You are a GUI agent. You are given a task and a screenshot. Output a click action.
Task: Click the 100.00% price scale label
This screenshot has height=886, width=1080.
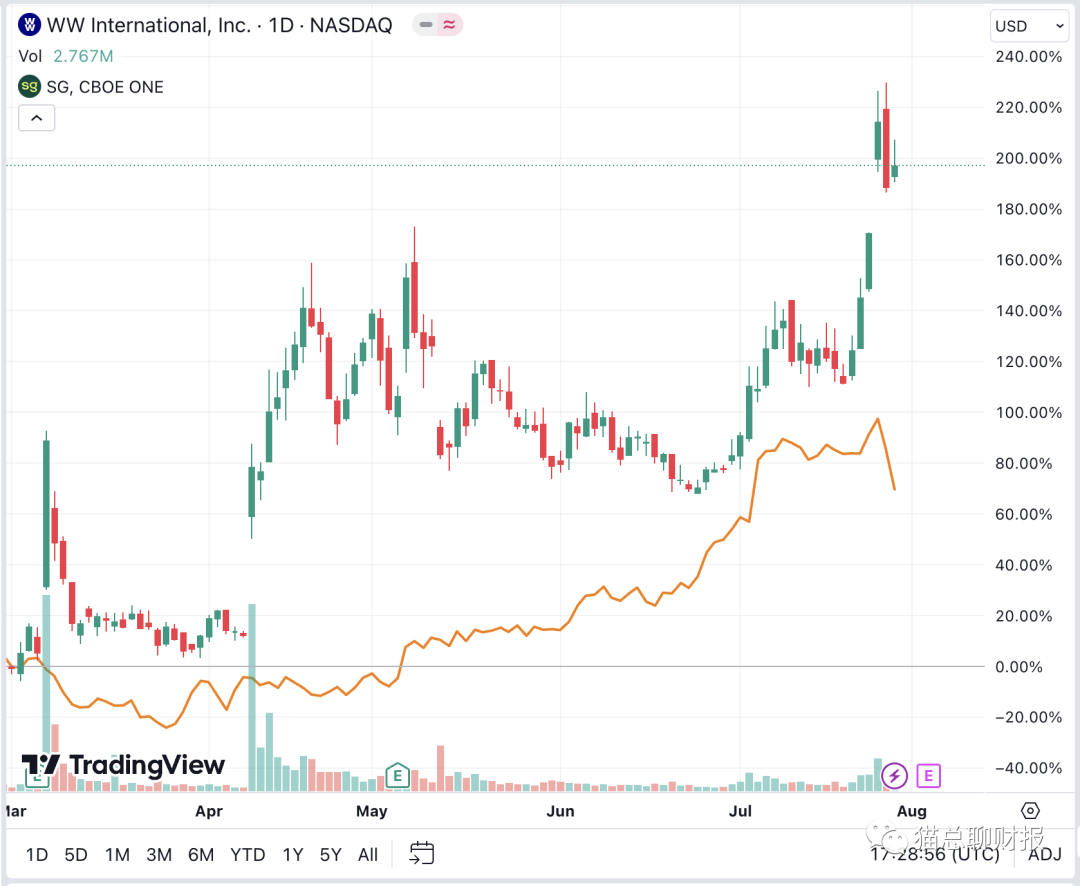[x=1028, y=413]
